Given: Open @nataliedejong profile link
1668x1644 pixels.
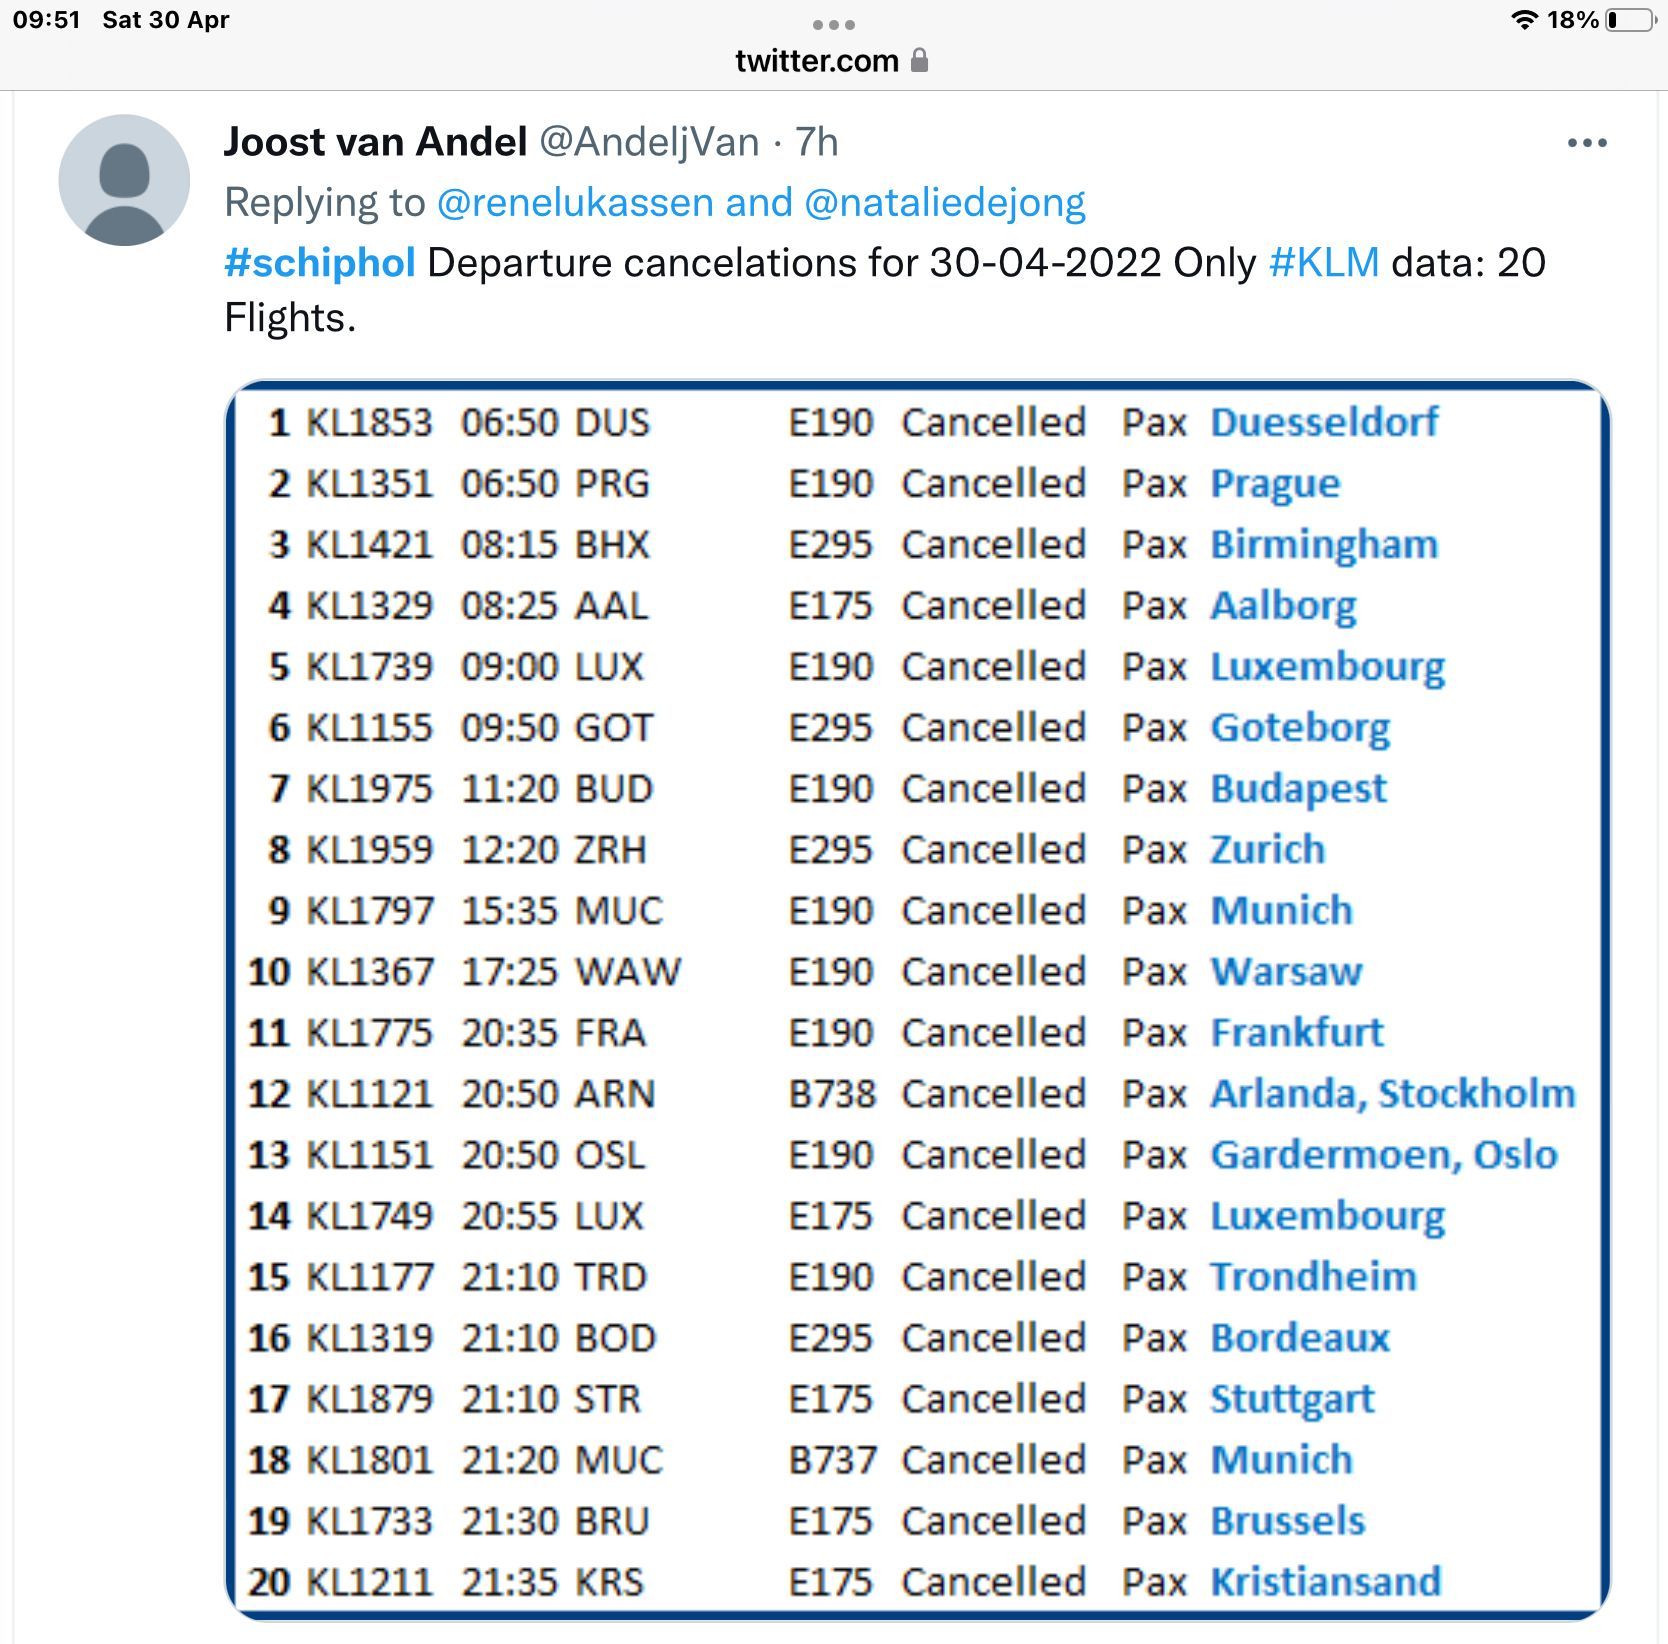Looking at the screenshot, I should pyautogui.click(x=945, y=203).
